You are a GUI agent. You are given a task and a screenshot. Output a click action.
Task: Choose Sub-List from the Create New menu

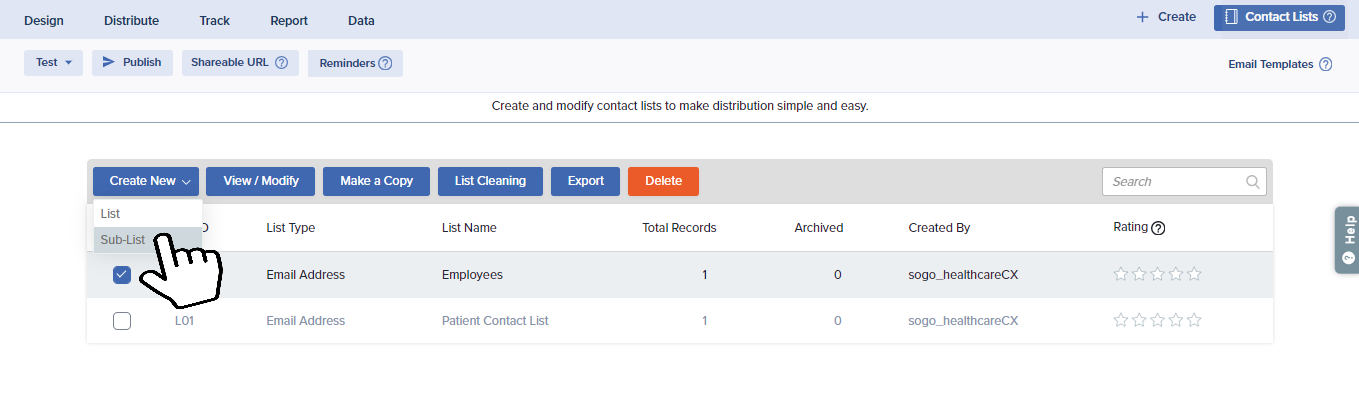pyautogui.click(x=123, y=240)
